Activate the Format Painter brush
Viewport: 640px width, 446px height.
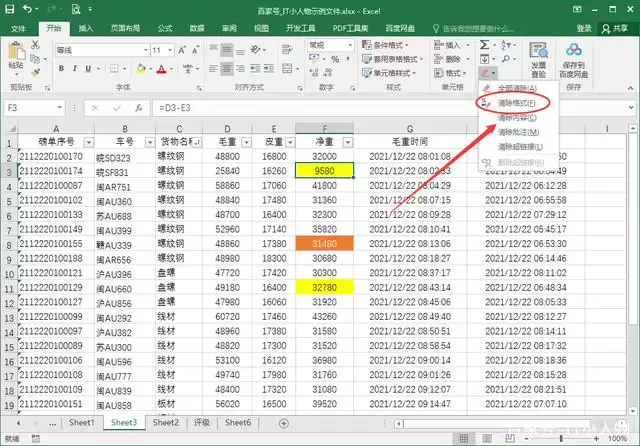pos(36,73)
